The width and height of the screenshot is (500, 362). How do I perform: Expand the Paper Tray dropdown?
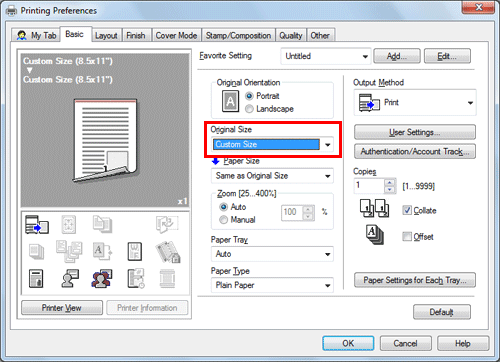click(272, 254)
